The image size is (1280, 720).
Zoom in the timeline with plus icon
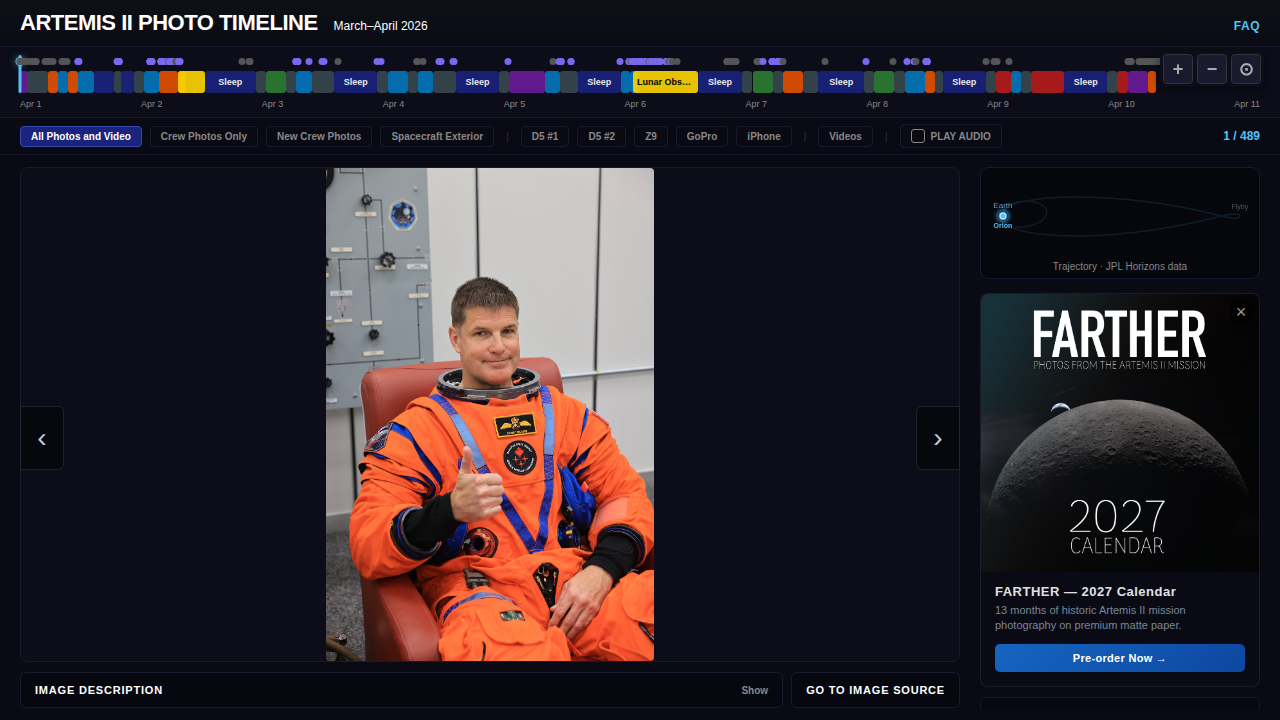(x=1178, y=69)
